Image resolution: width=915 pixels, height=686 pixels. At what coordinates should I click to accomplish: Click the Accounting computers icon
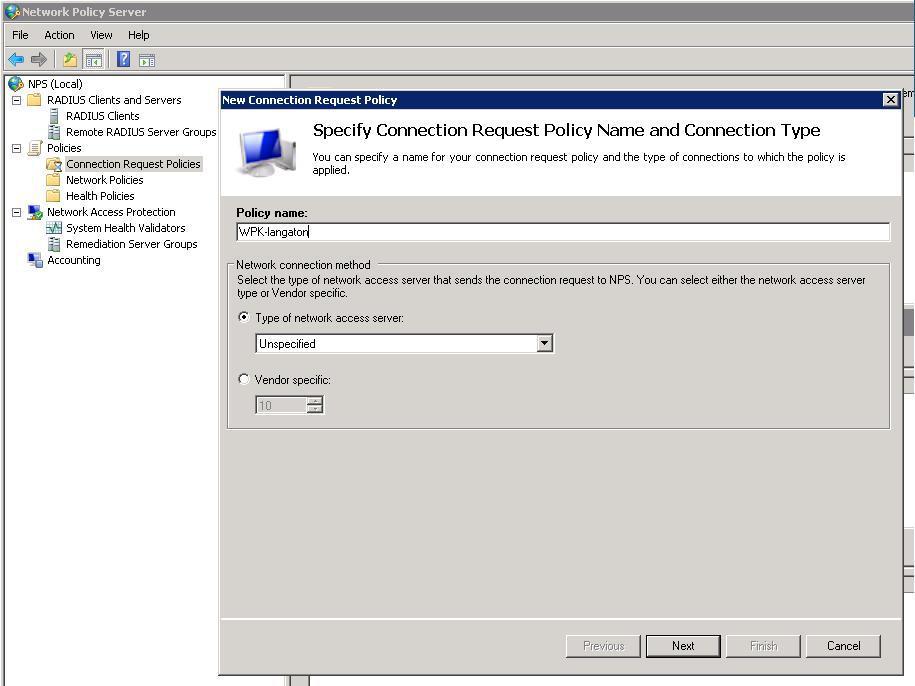[x=35, y=260]
